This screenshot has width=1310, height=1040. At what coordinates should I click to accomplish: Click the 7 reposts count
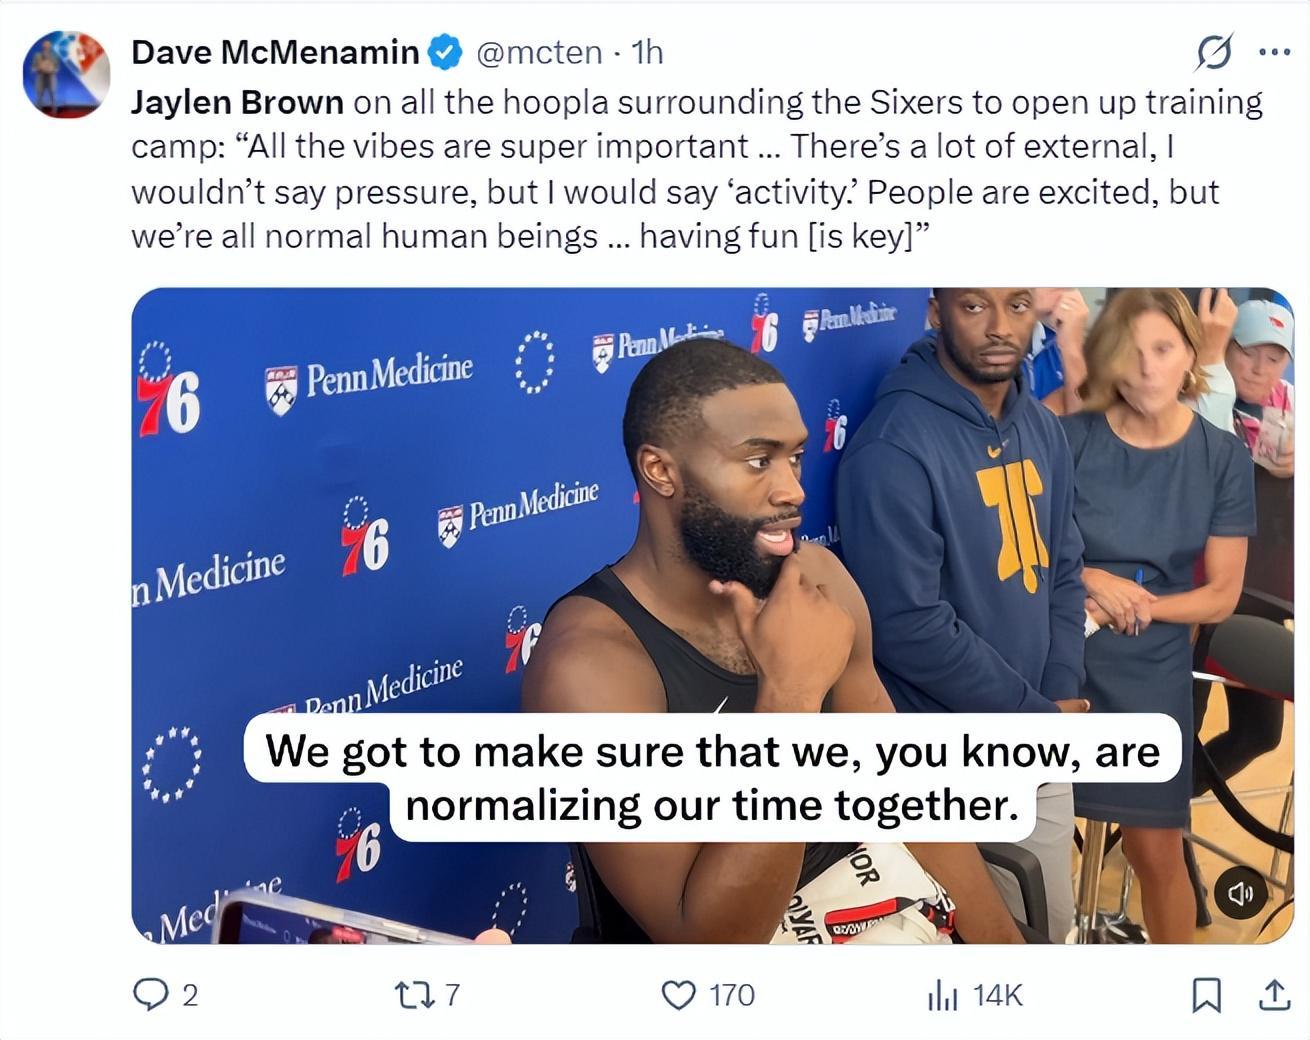(x=451, y=995)
